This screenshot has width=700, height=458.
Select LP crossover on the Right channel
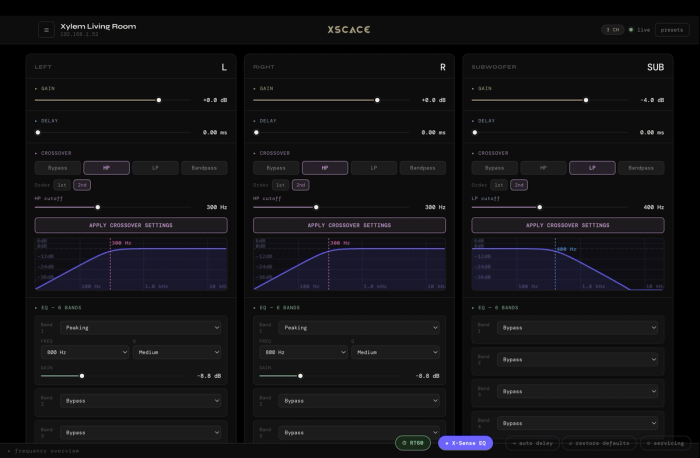pyautogui.click(x=374, y=168)
